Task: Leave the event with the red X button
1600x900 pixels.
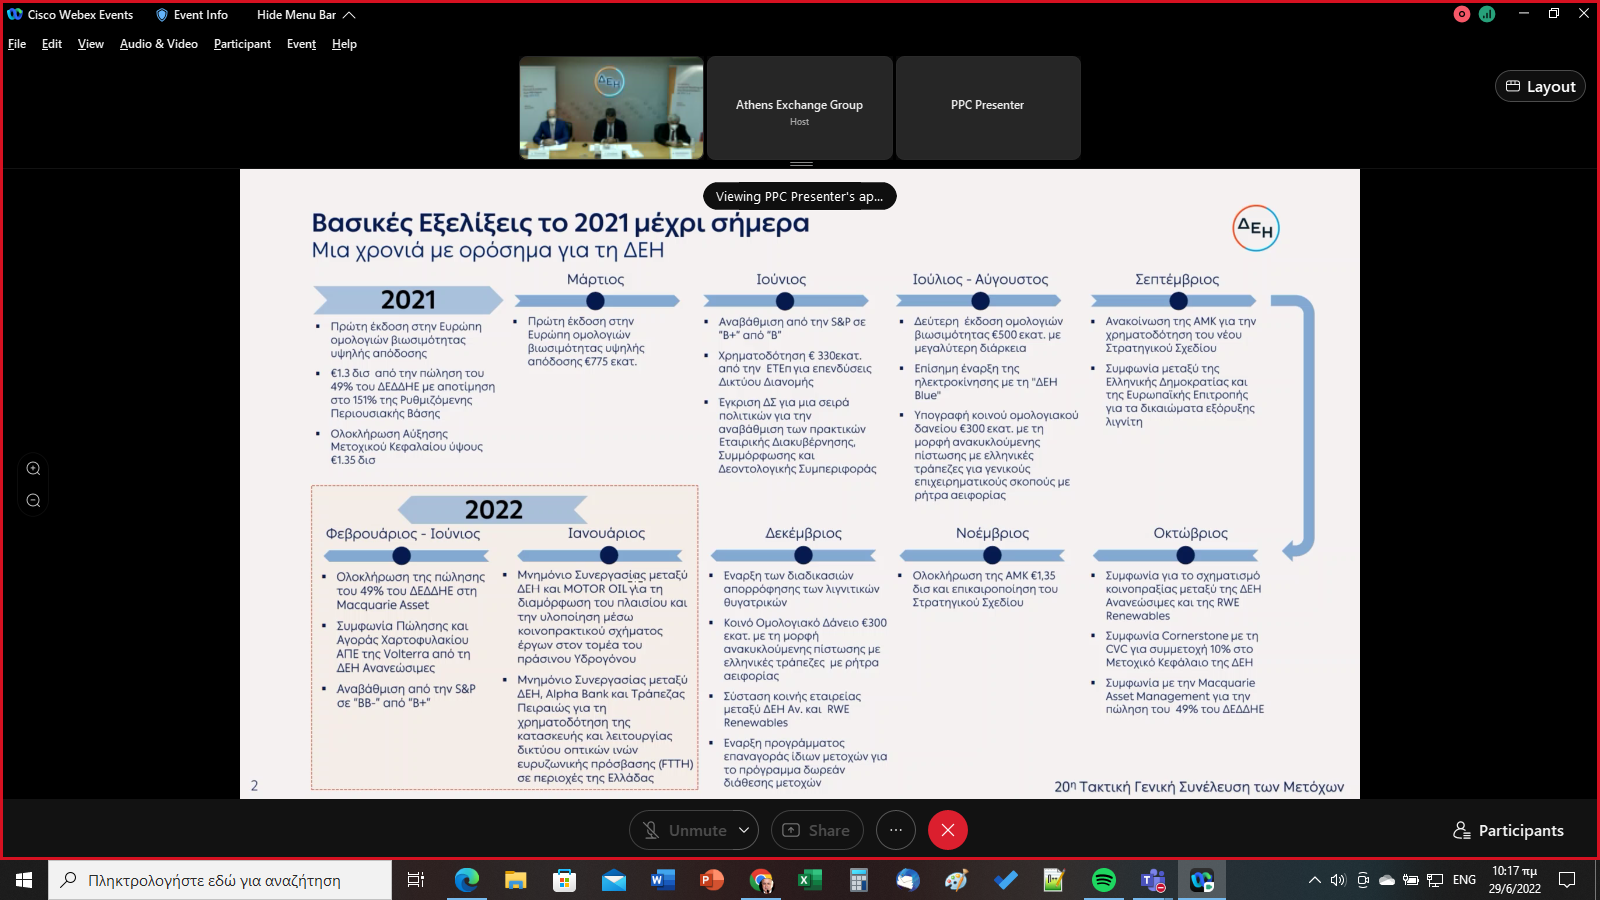Action: (x=948, y=830)
